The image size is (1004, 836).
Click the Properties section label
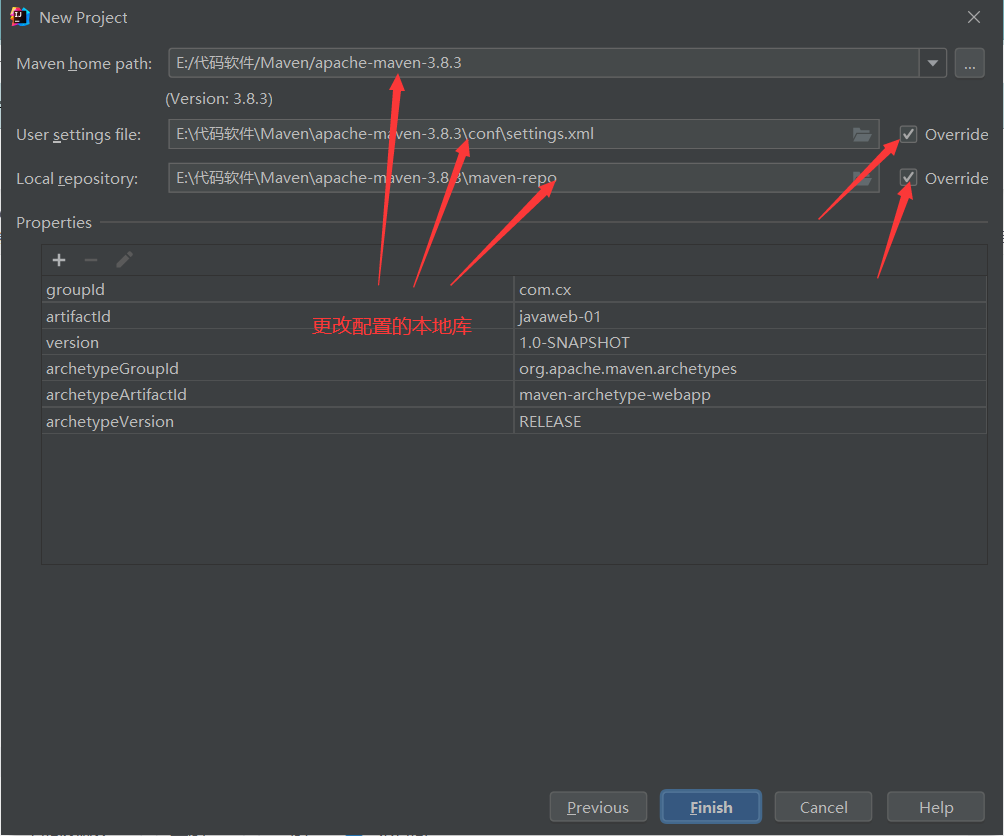[54, 223]
